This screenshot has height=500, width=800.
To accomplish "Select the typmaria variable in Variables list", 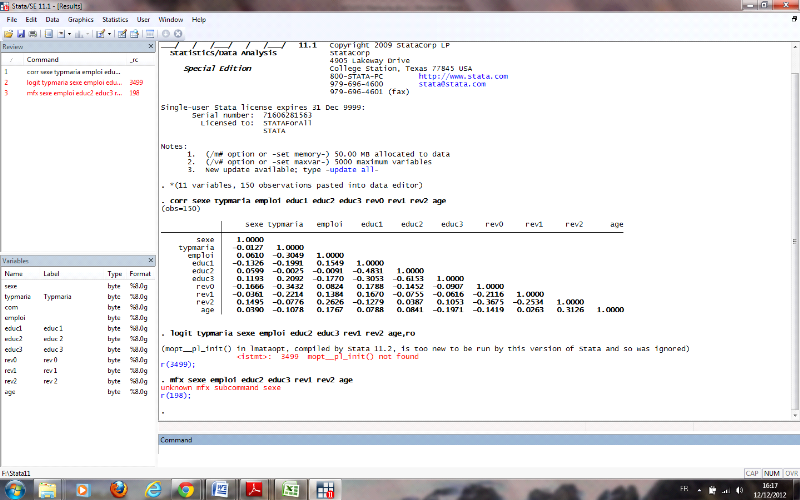I will (x=18, y=298).
